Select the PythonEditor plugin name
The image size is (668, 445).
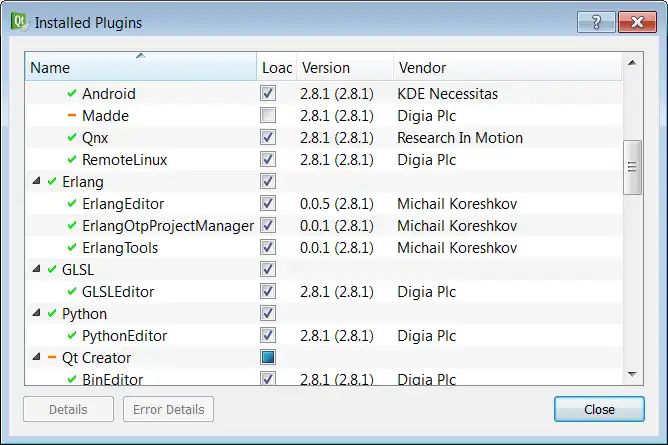124,336
